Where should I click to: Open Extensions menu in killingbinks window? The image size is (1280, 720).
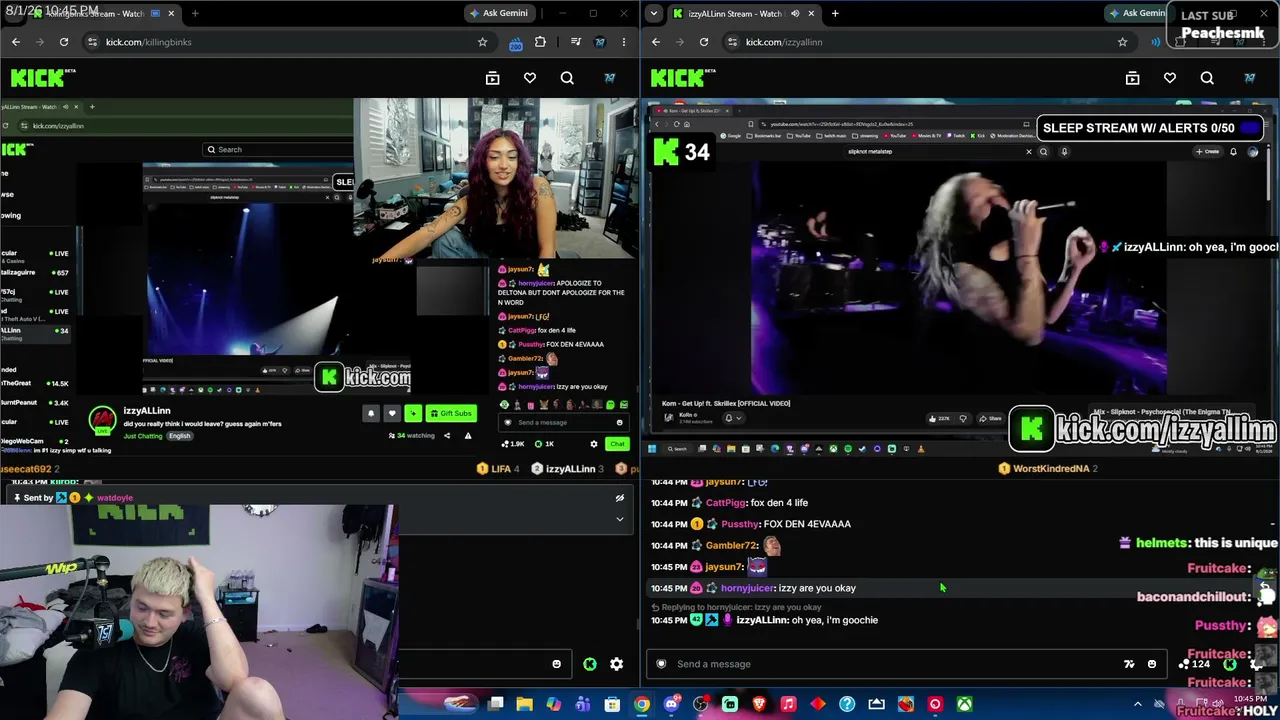[541, 42]
